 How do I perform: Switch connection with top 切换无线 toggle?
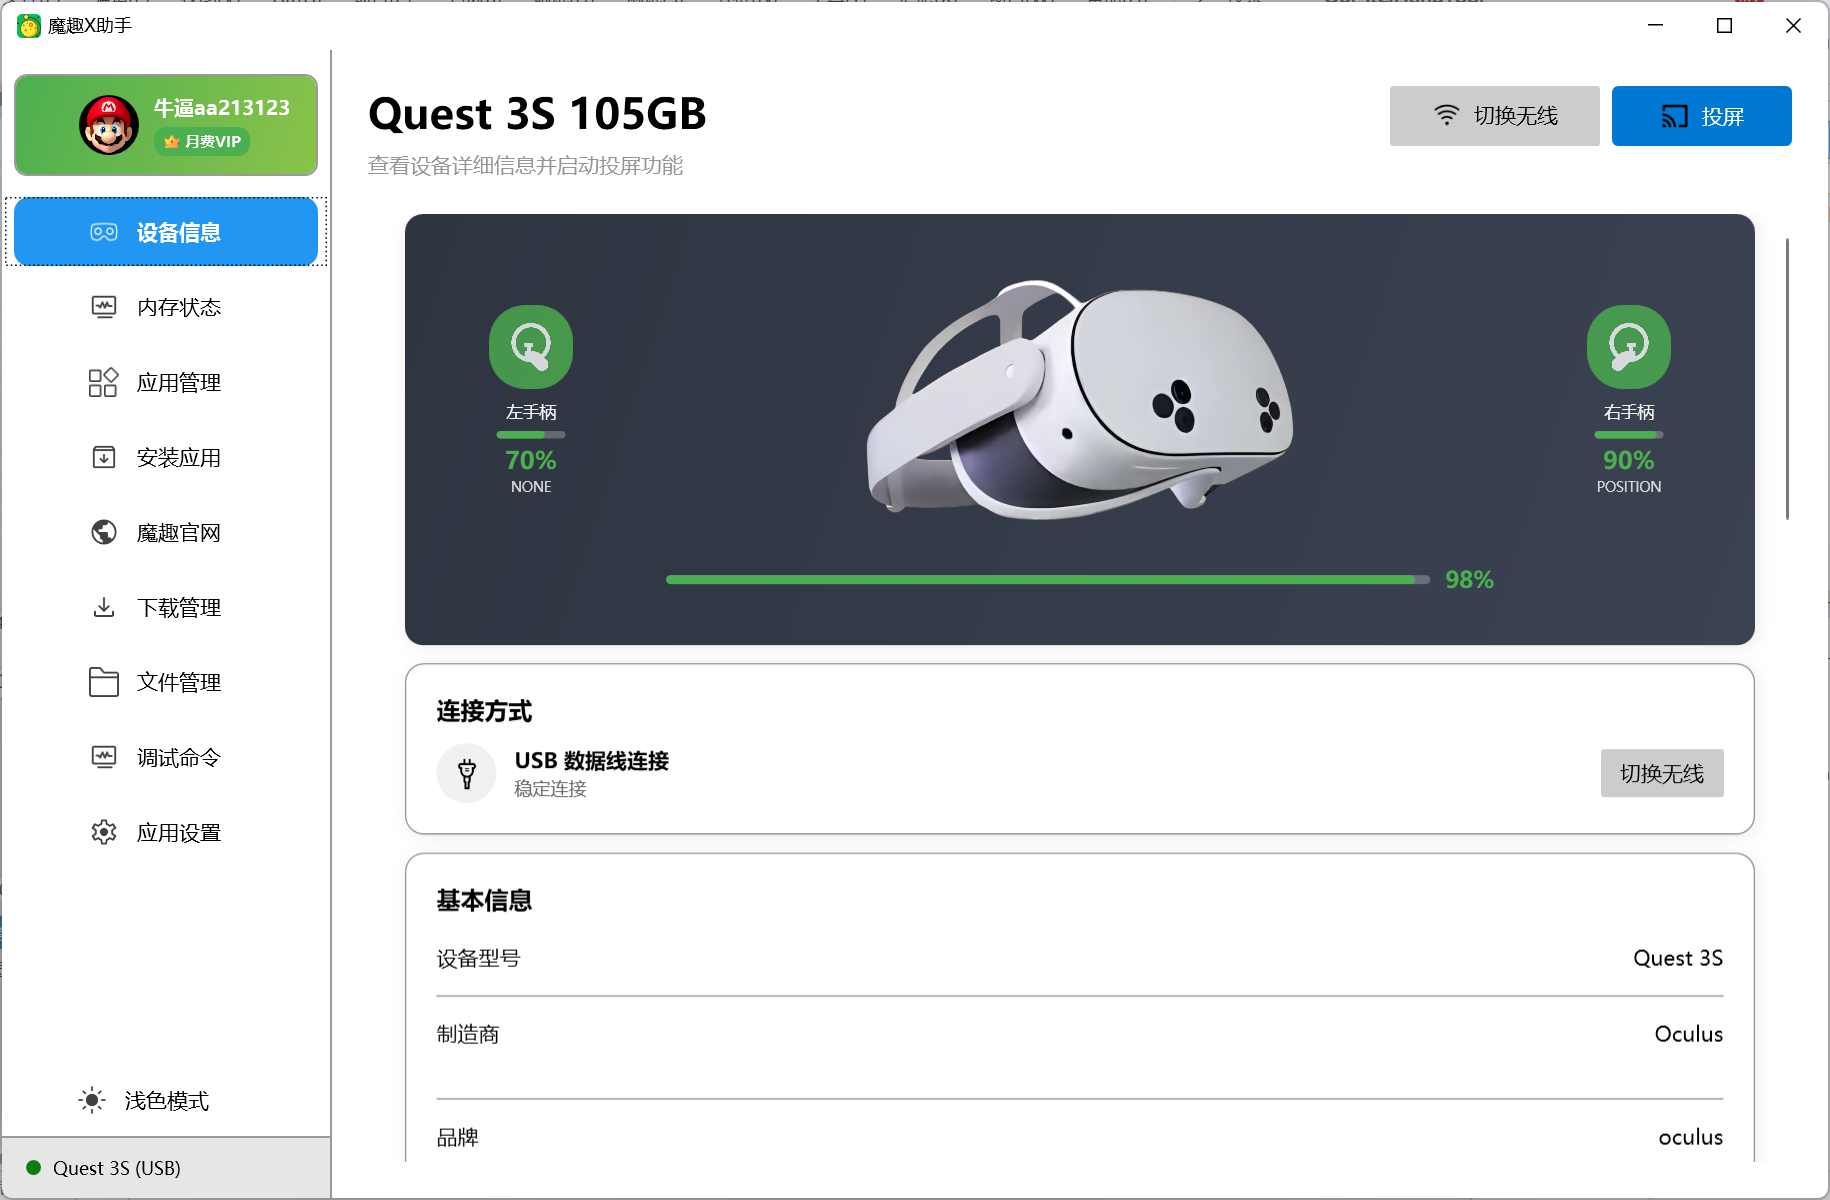pos(1494,115)
